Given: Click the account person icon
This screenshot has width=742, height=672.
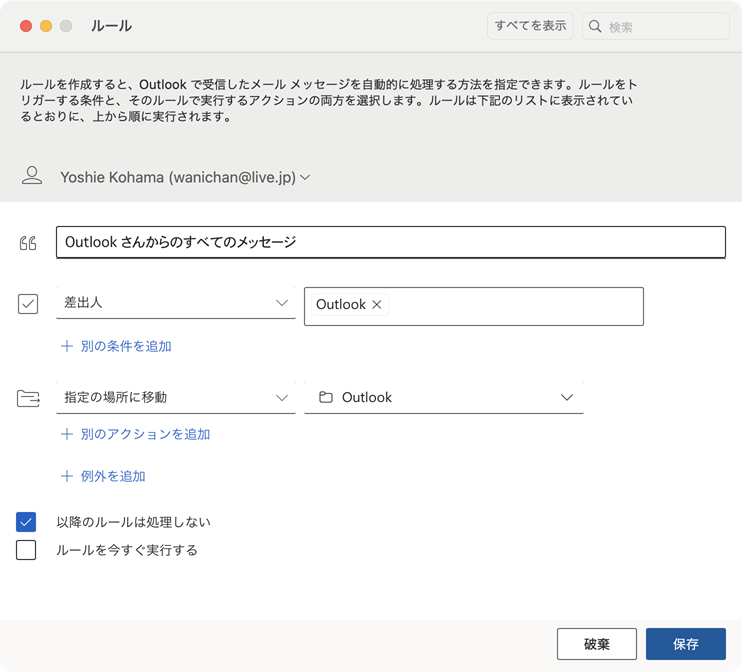Looking at the screenshot, I should pos(32,176).
